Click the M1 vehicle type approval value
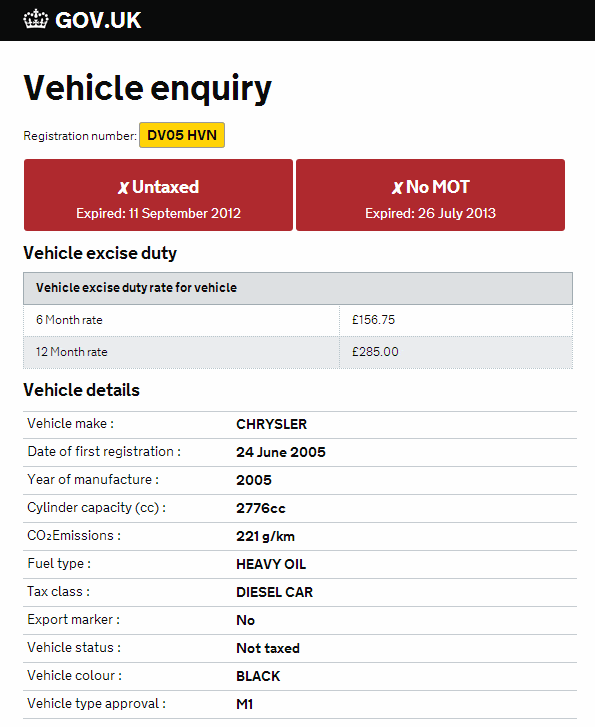This screenshot has height=727, width=595. coord(244,704)
